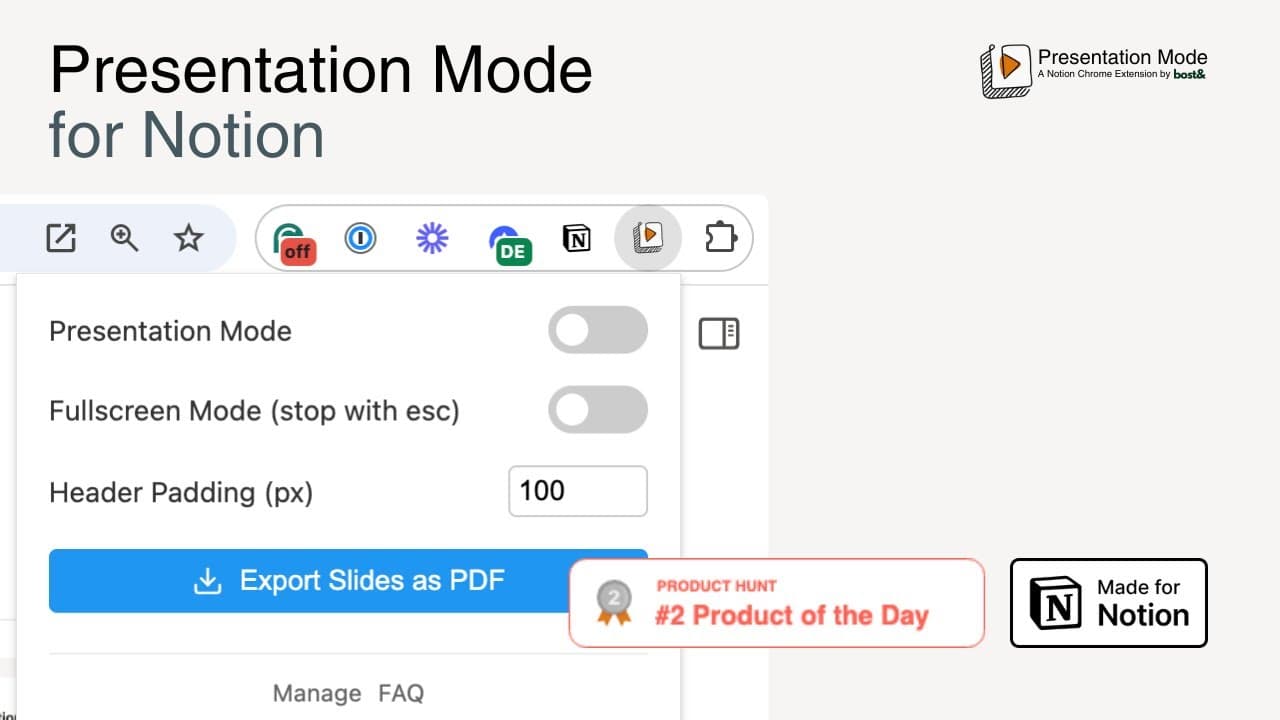Click the Made for Notion badge

point(1108,603)
